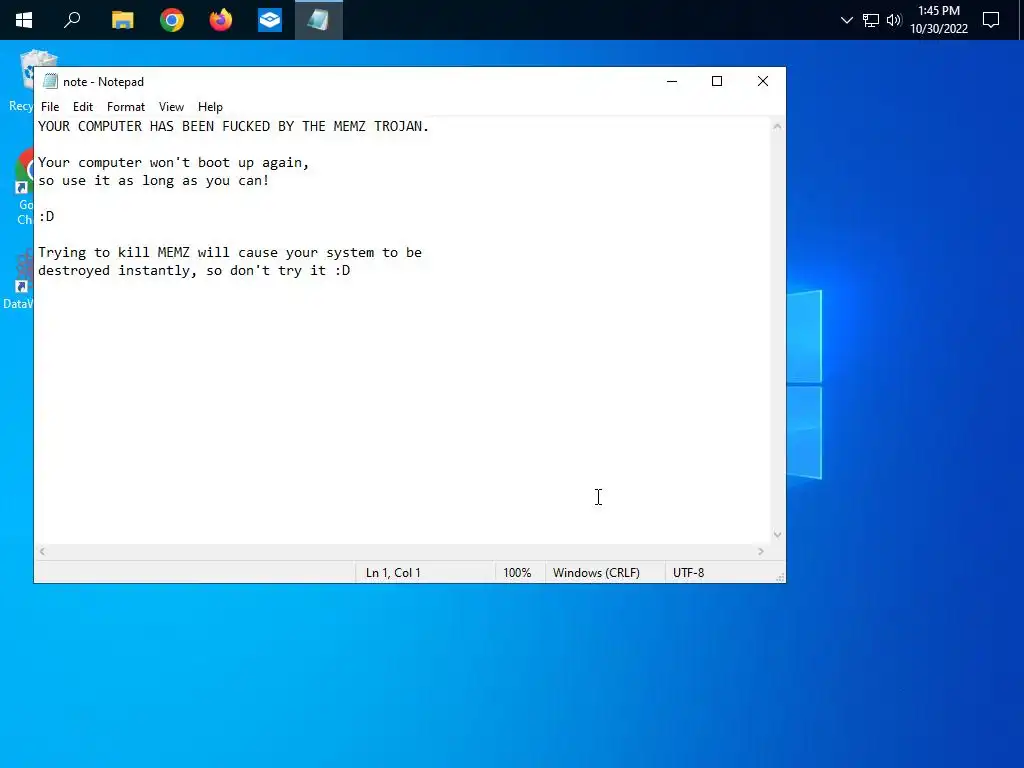Click the line 'Trying to kill MEMZ will cause...'

click(x=230, y=252)
